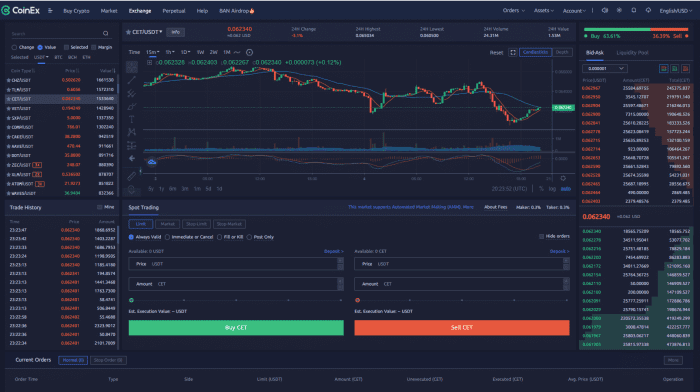
Task: Click Reset above the chart
Action: click(496, 53)
